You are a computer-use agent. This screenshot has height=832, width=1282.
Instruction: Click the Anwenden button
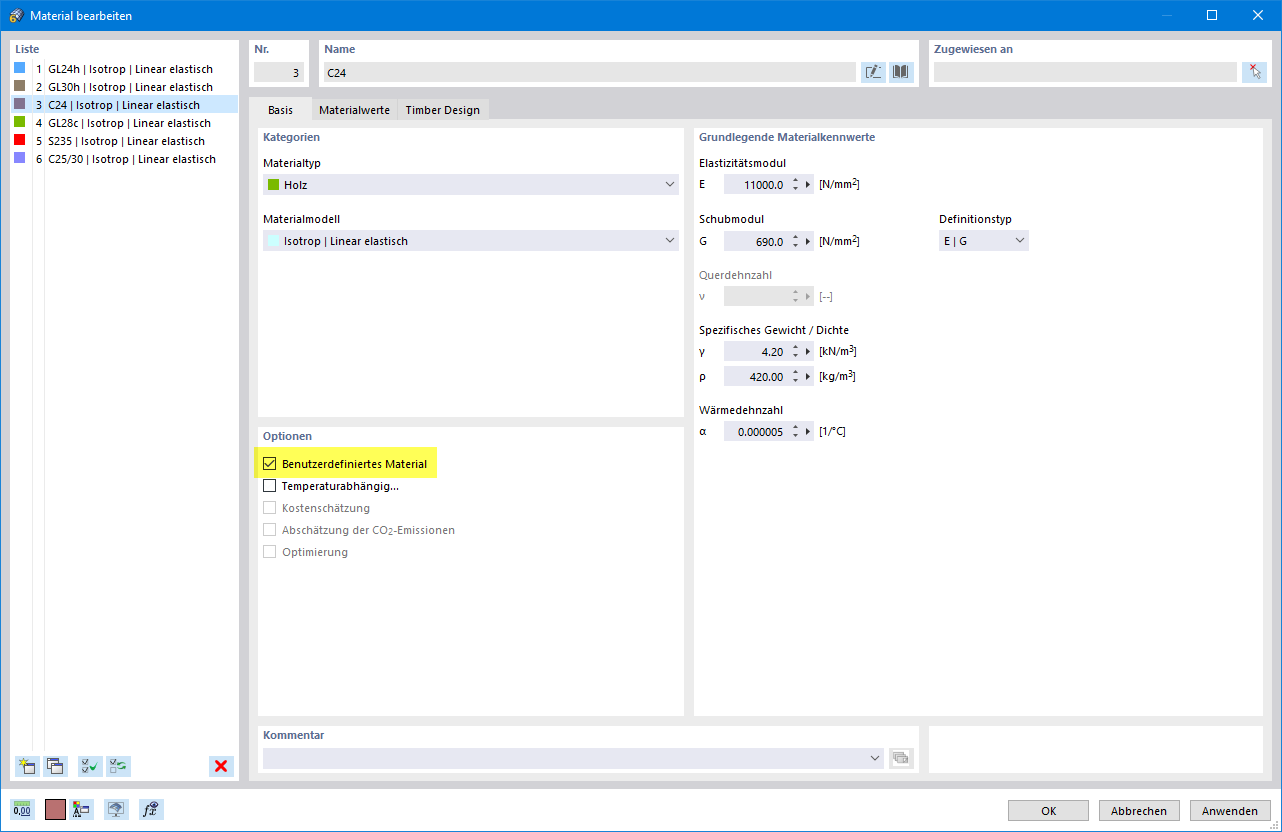click(x=1230, y=811)
